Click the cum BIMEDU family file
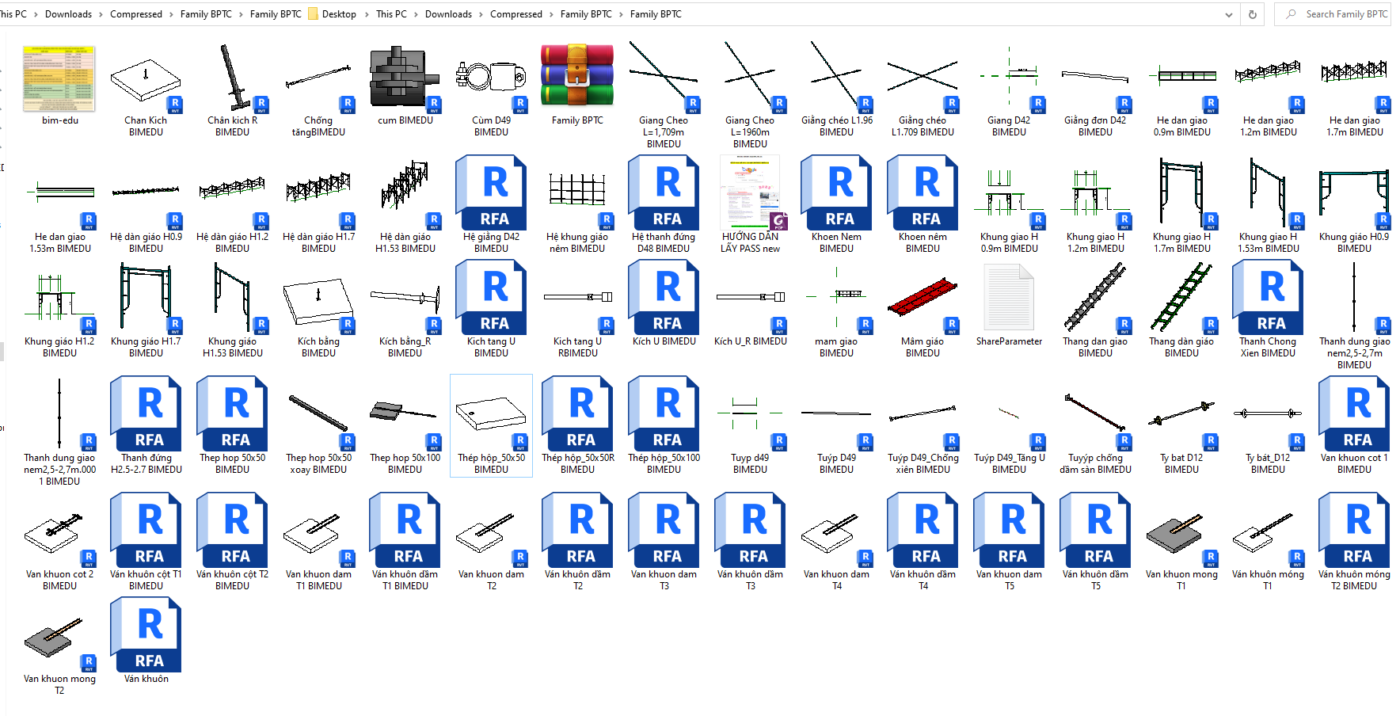 (x=404, y=78)
